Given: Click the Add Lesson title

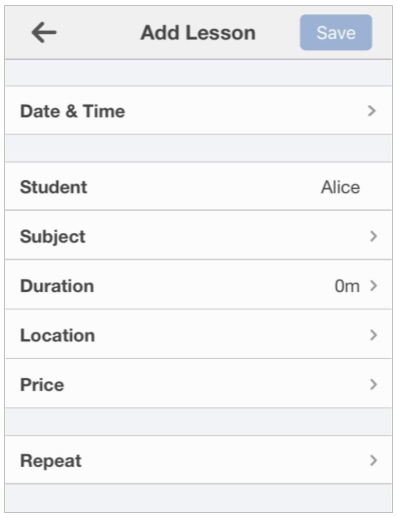Looking at the screenshot, I should point(198,33).
